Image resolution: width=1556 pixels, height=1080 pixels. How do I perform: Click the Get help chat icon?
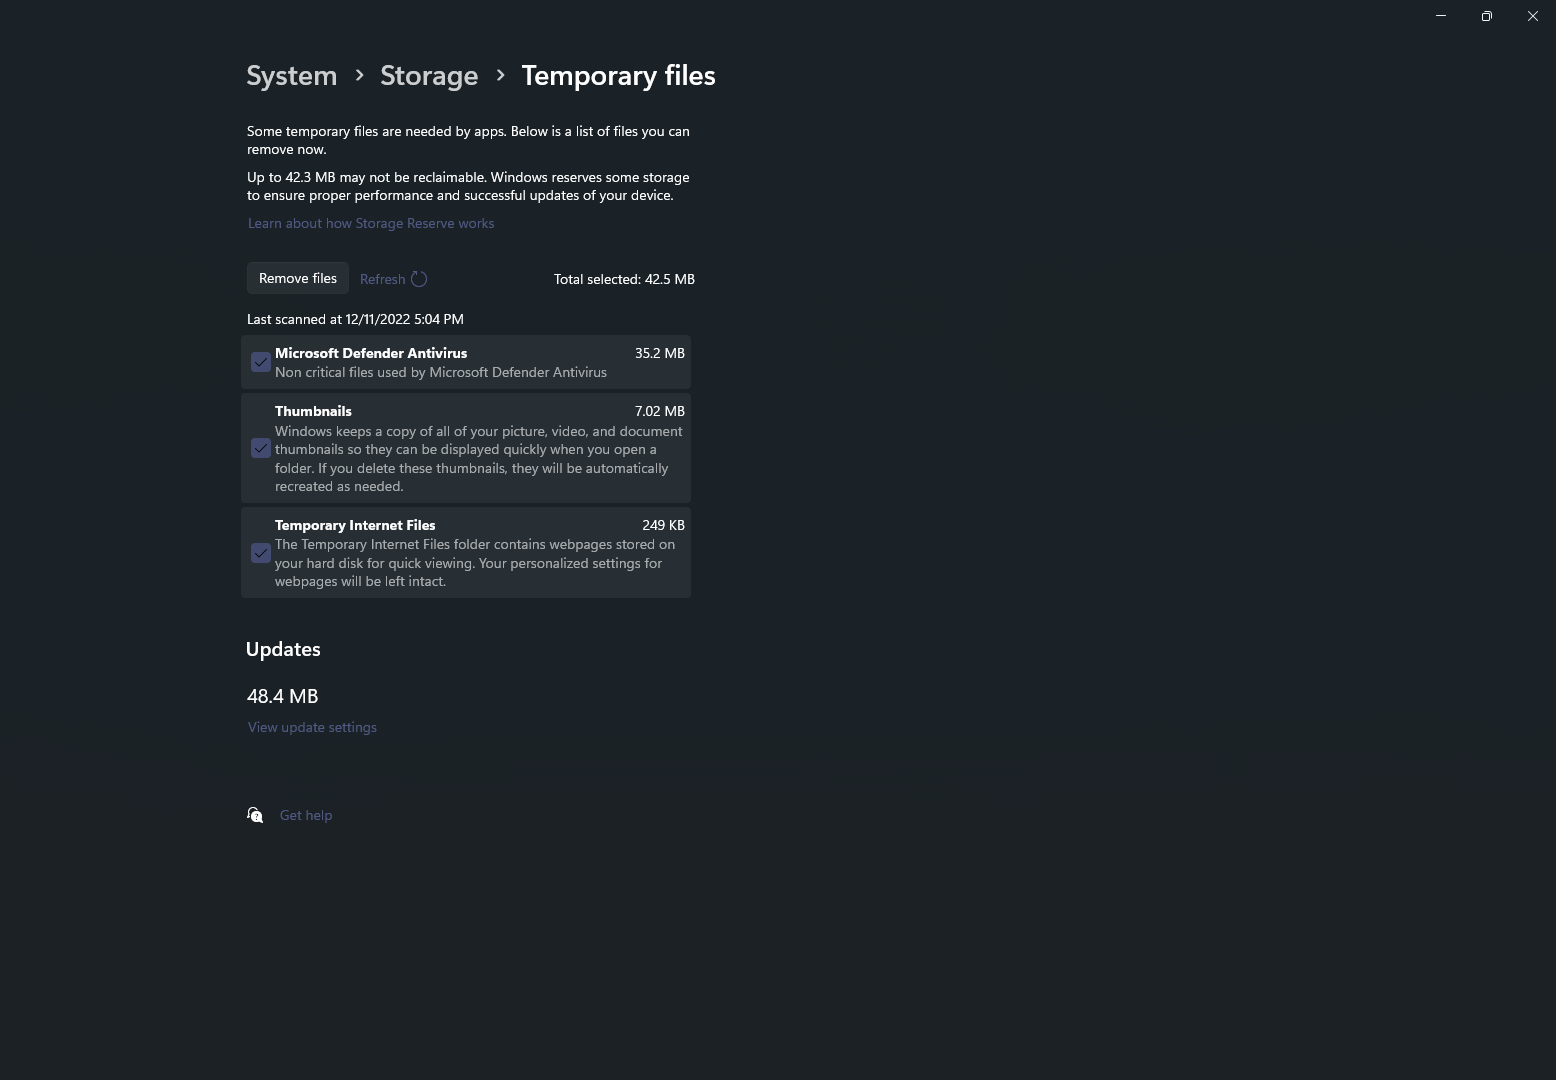click(x=255, y=815)
